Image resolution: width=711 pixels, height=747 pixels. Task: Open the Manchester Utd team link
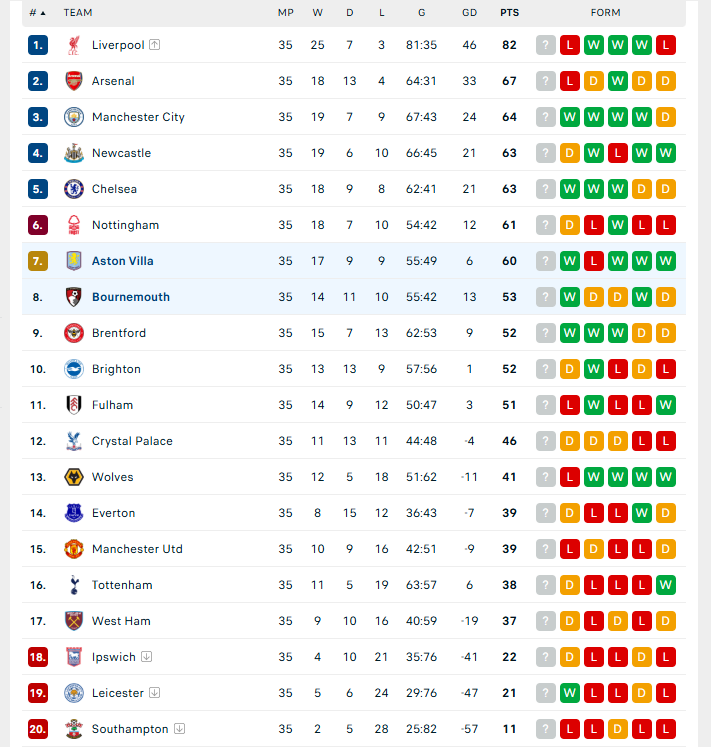tap(137, 549)
